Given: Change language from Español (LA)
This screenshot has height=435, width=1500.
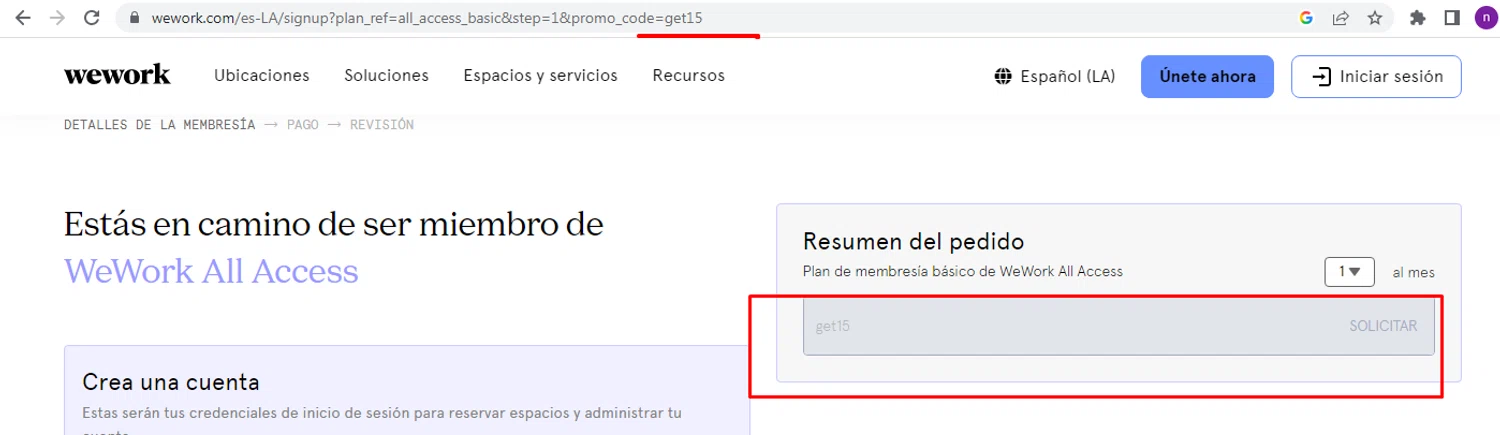Looking at the screenshot, I should pos(1067,77).
